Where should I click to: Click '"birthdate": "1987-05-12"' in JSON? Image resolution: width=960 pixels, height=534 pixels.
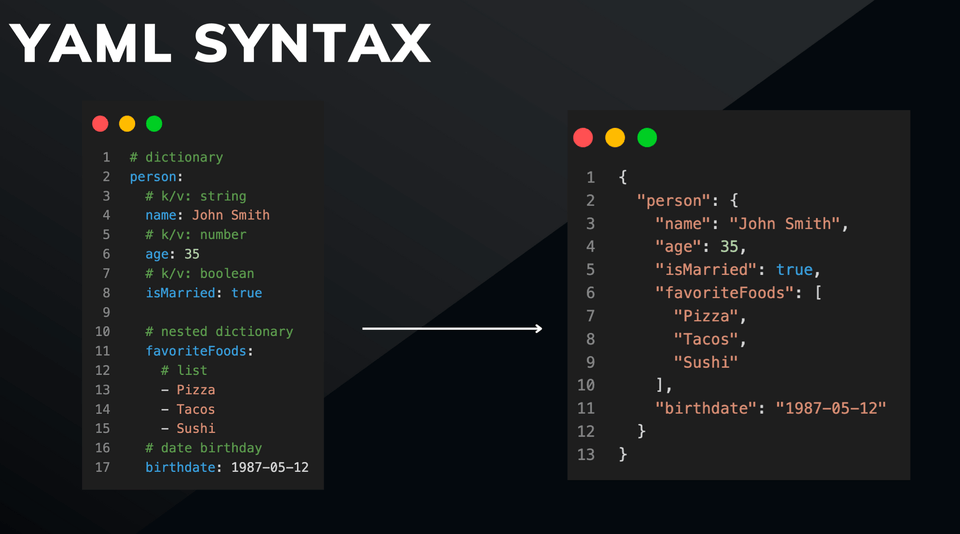coord(770,408)
